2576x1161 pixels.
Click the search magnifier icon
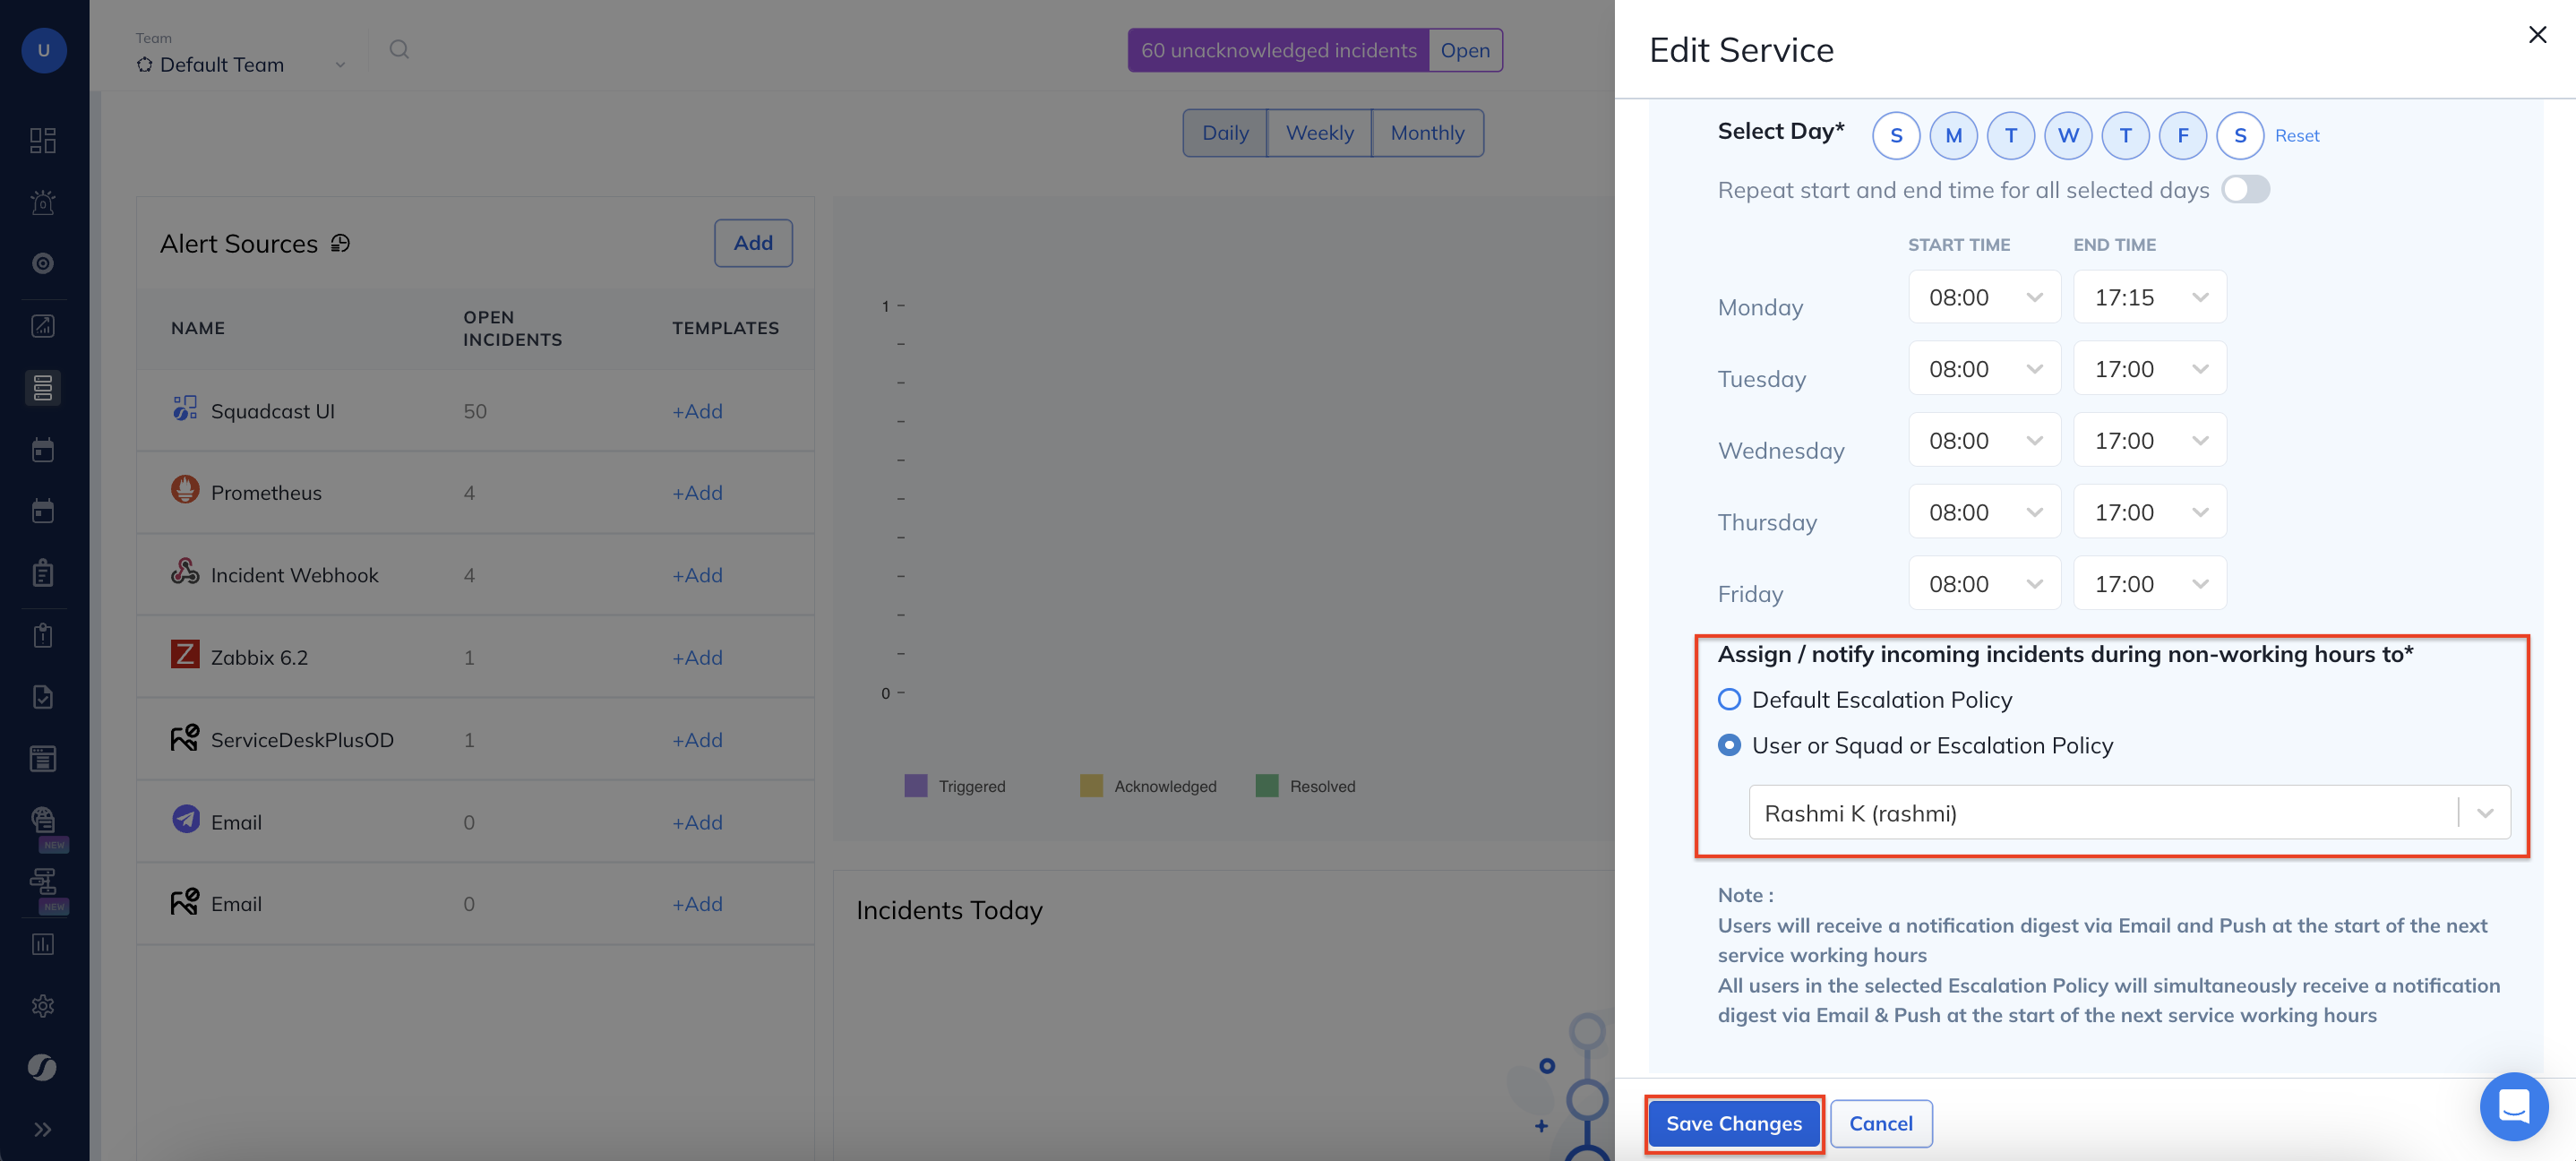[399, 49]
